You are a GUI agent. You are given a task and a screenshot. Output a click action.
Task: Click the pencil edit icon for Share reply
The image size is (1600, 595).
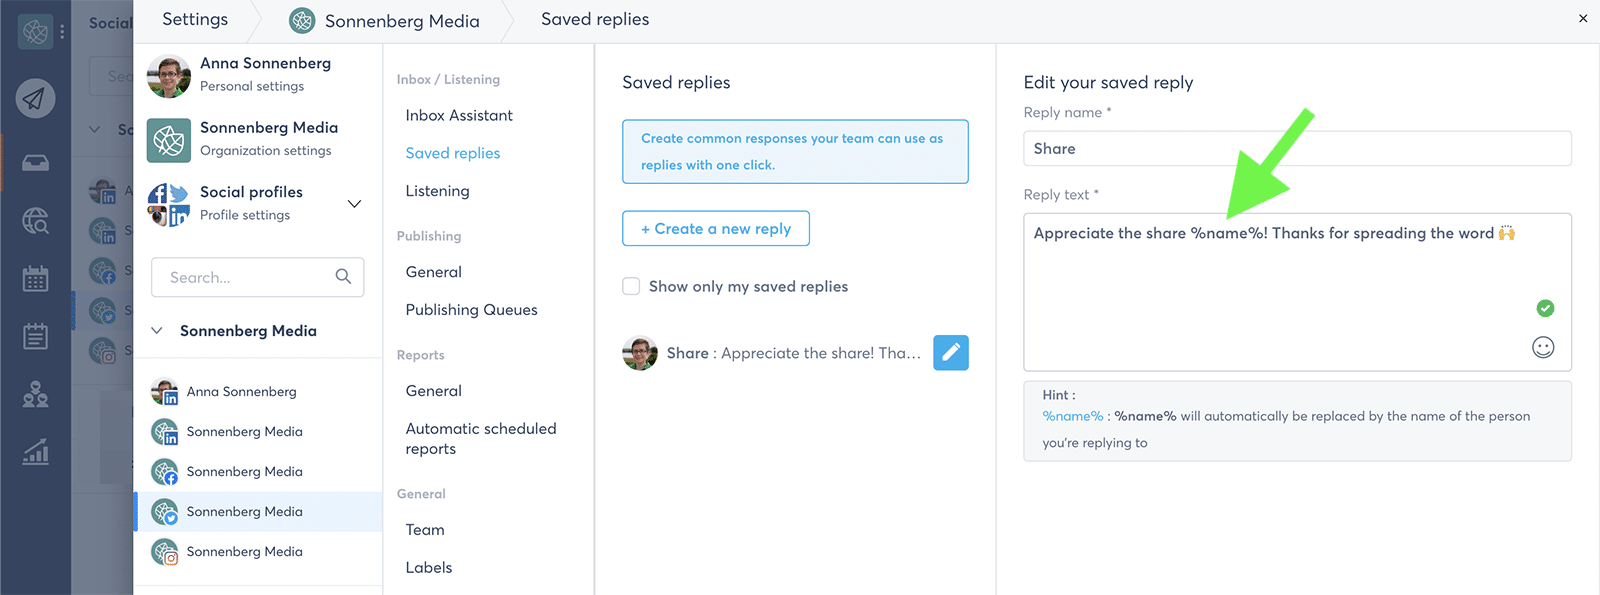[x=950, y=352]
